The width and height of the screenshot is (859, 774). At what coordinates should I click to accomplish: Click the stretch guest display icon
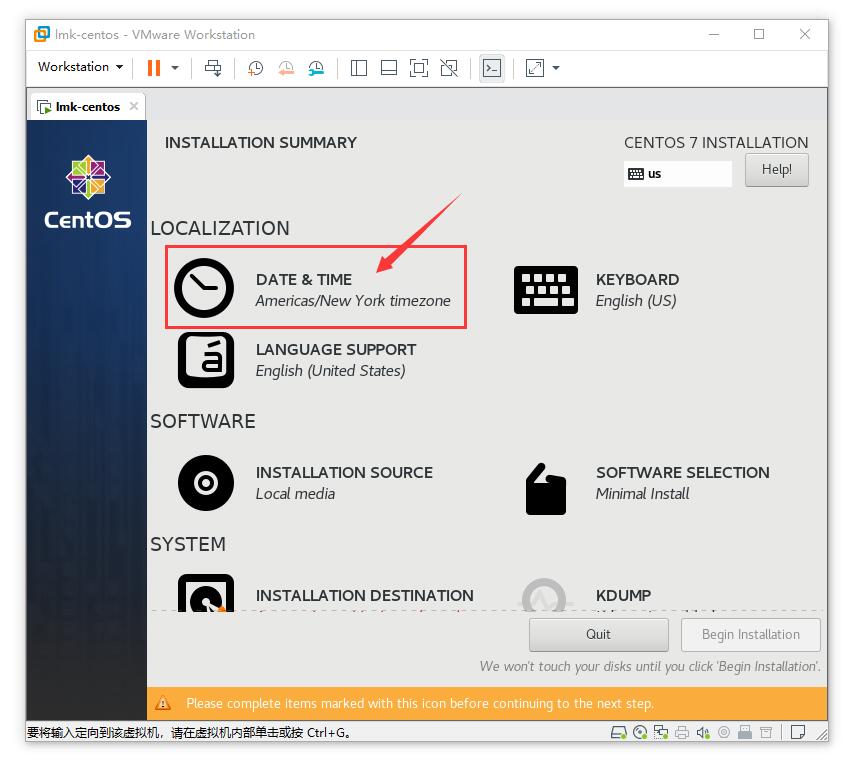[x=535, y=68]
